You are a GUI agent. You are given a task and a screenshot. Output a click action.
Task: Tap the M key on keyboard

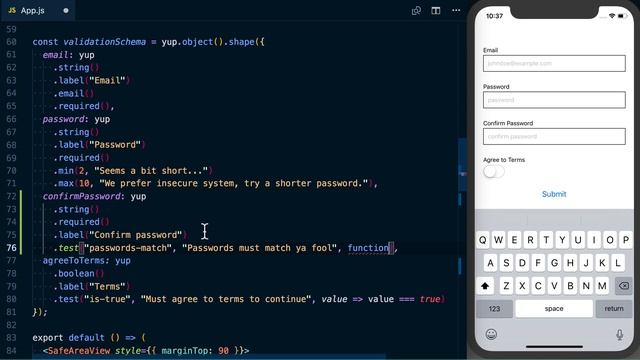[x=602, y=286]
